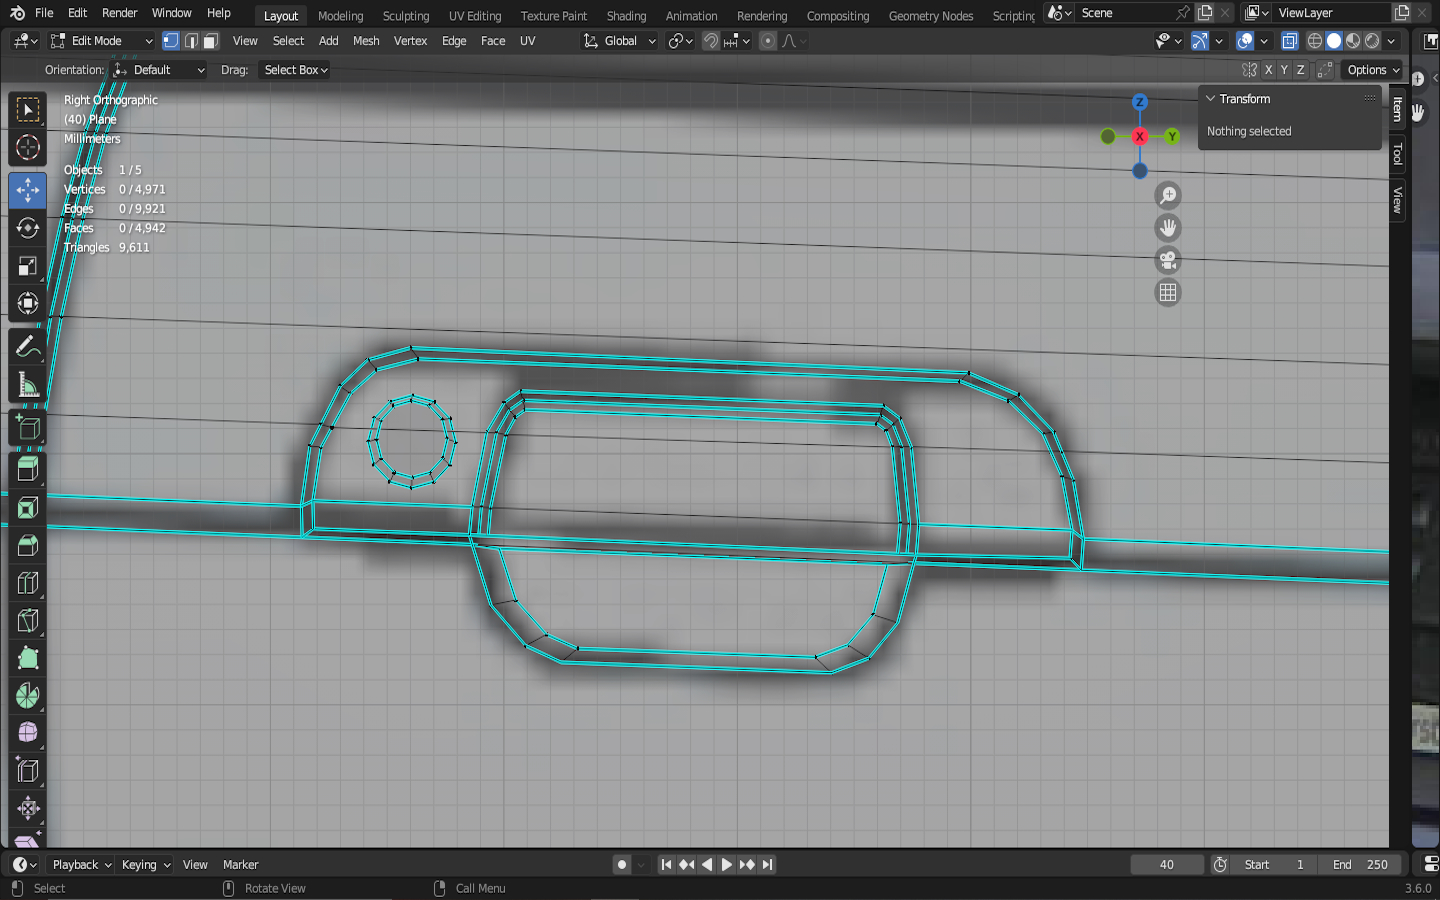Click the zoom viewport magnifier icon
This screenshot has height=900, width=1440.
click(x=1167, y=196)
